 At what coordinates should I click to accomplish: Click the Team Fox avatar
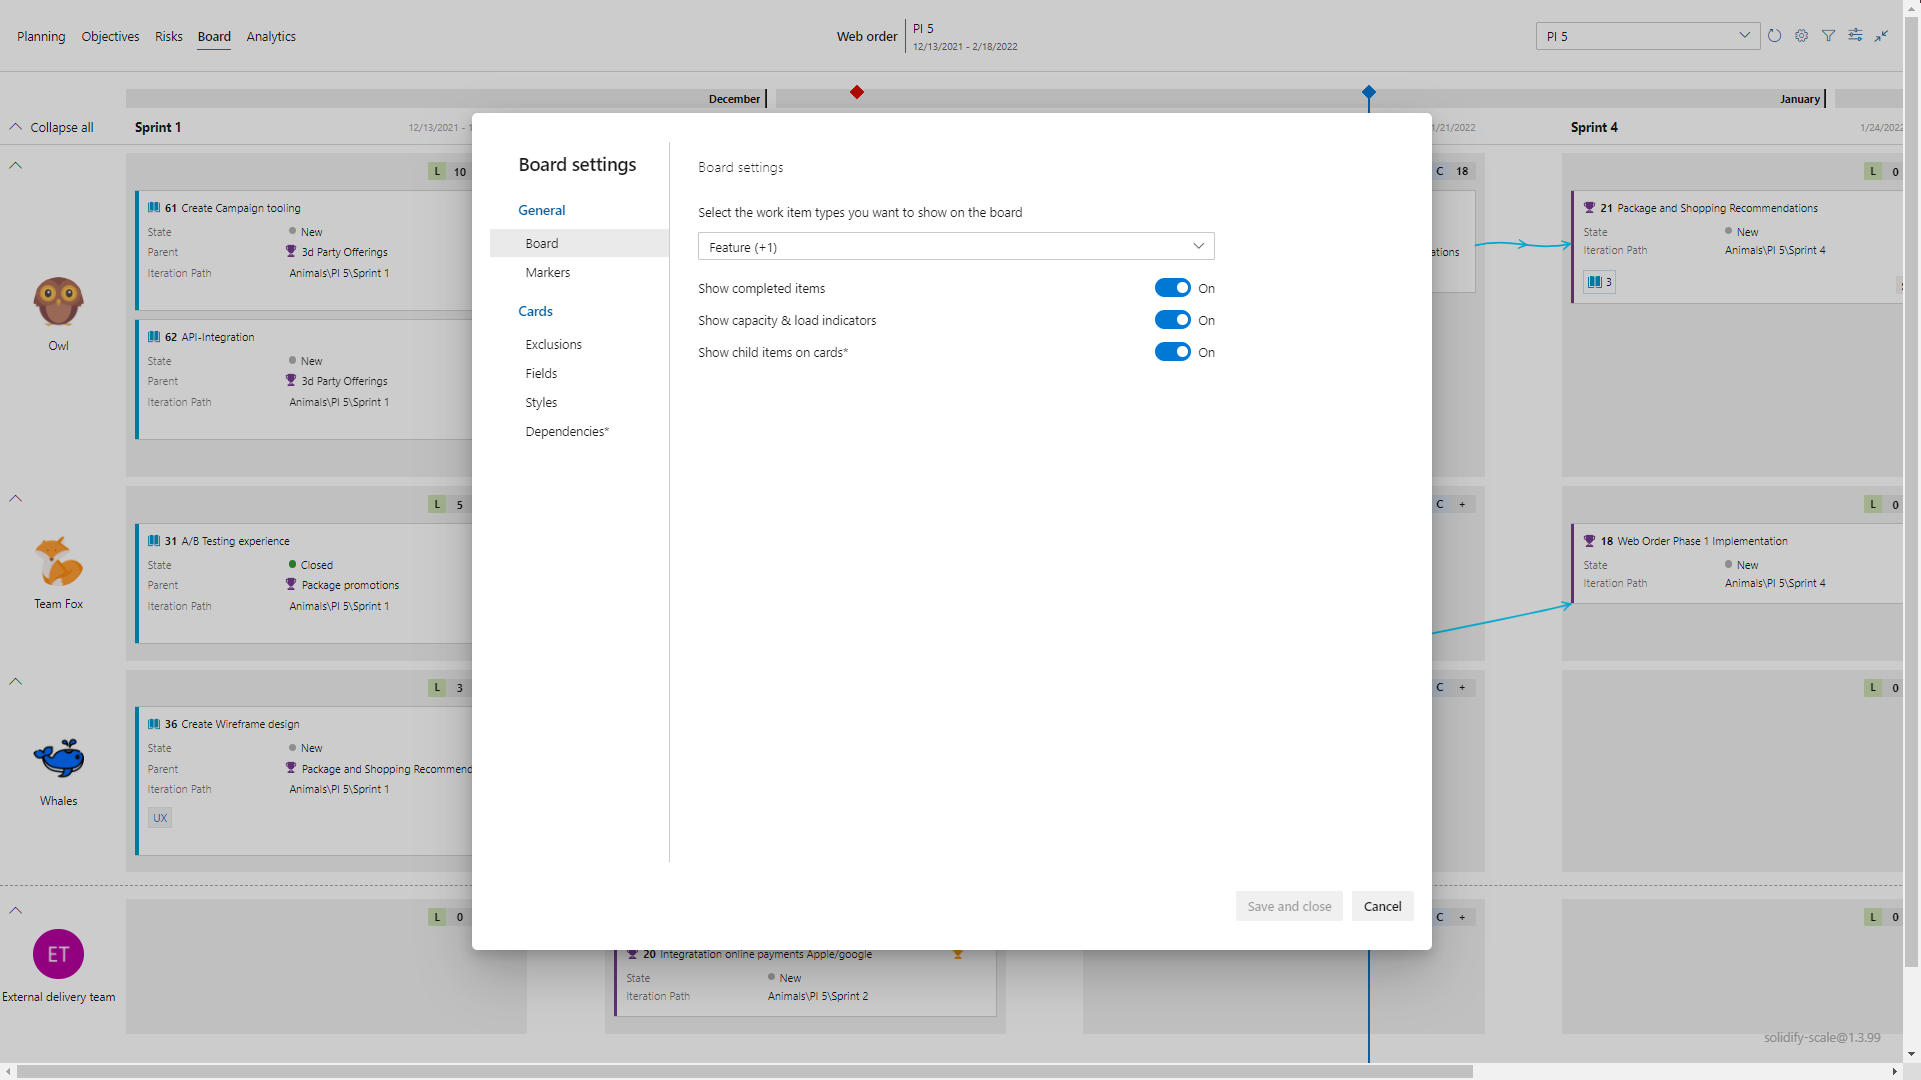(58, 561)
